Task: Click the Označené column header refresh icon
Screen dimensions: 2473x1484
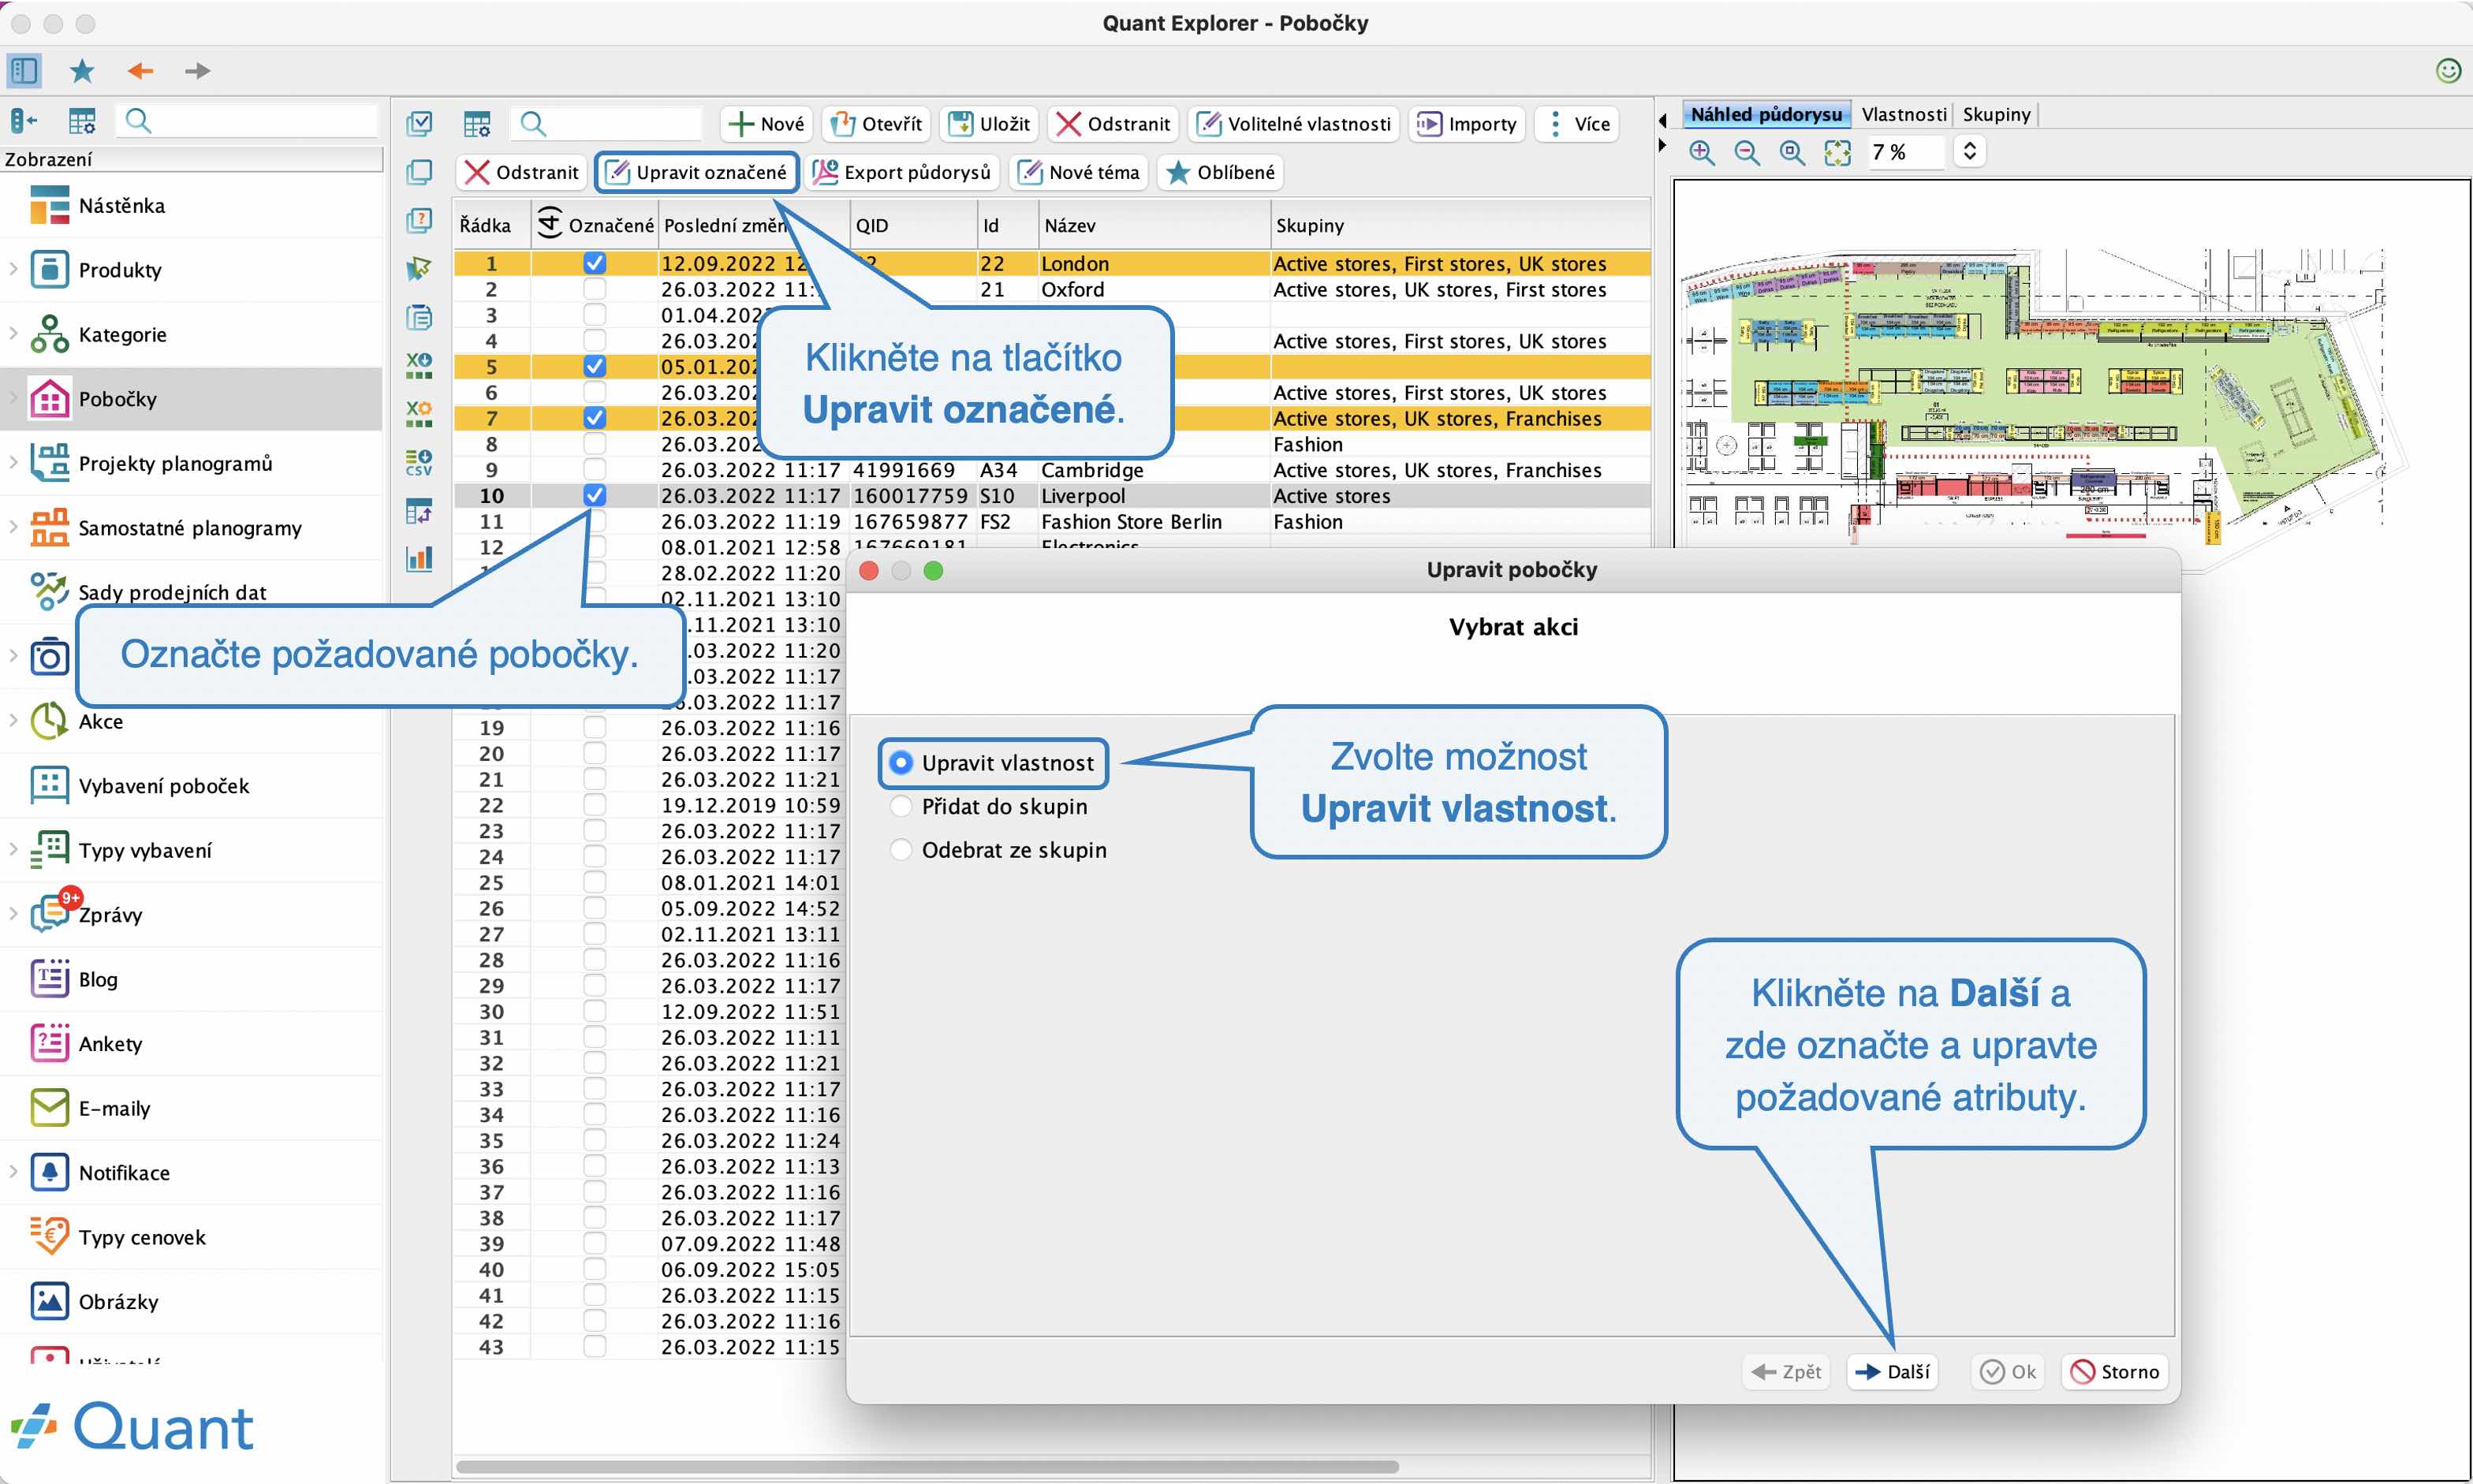Action: [x=549, y=223]
